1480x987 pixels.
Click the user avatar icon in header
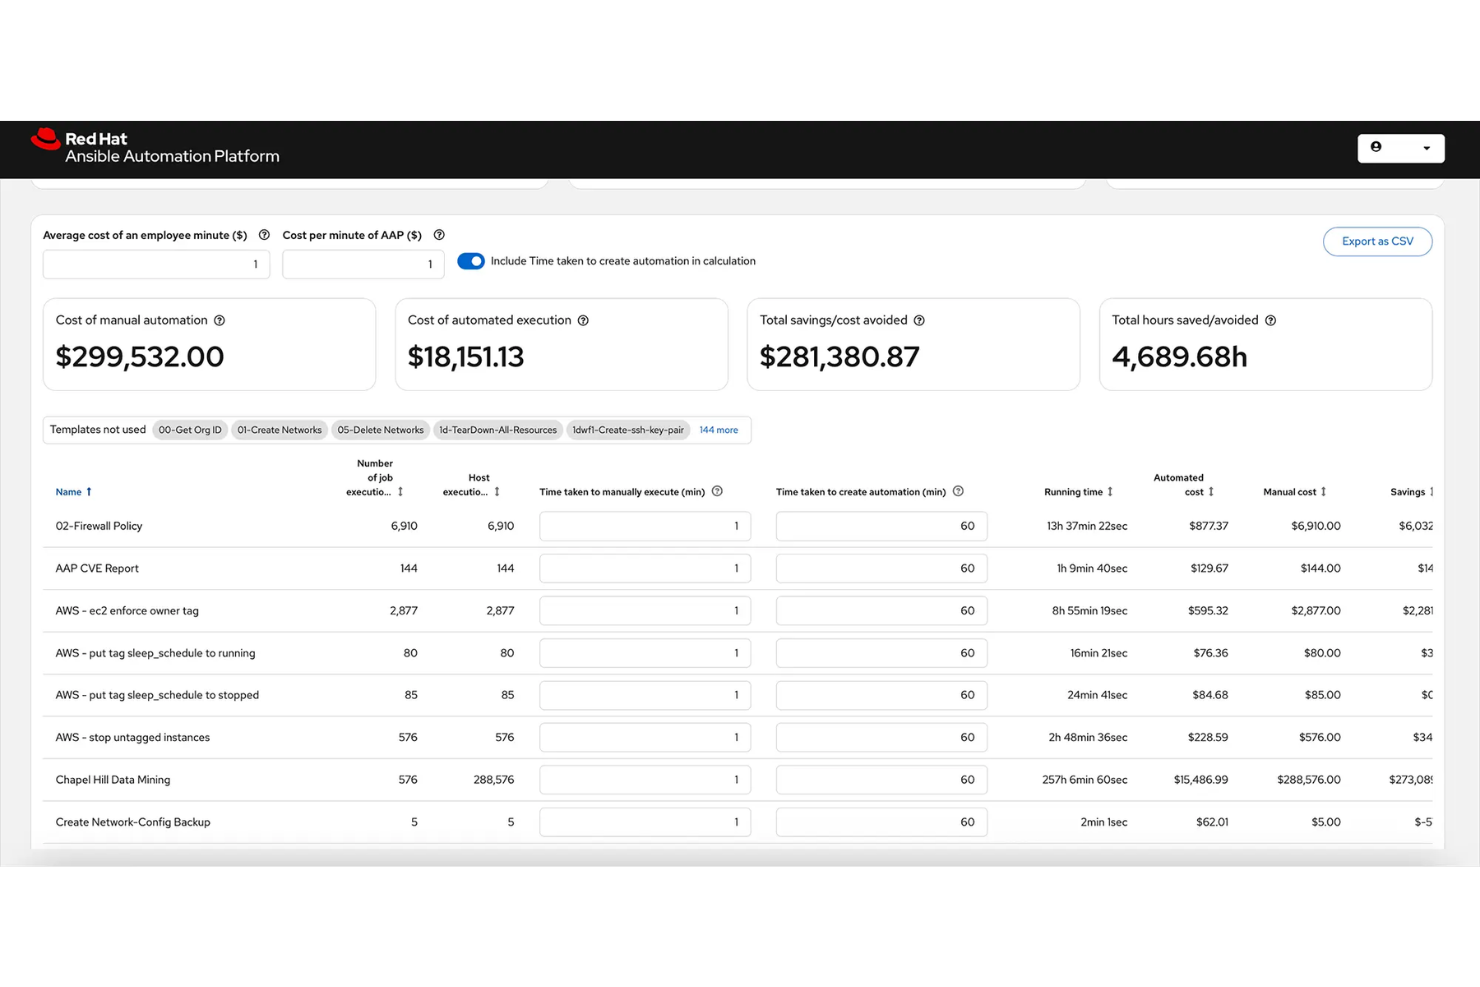click(x=1376, y=146)
